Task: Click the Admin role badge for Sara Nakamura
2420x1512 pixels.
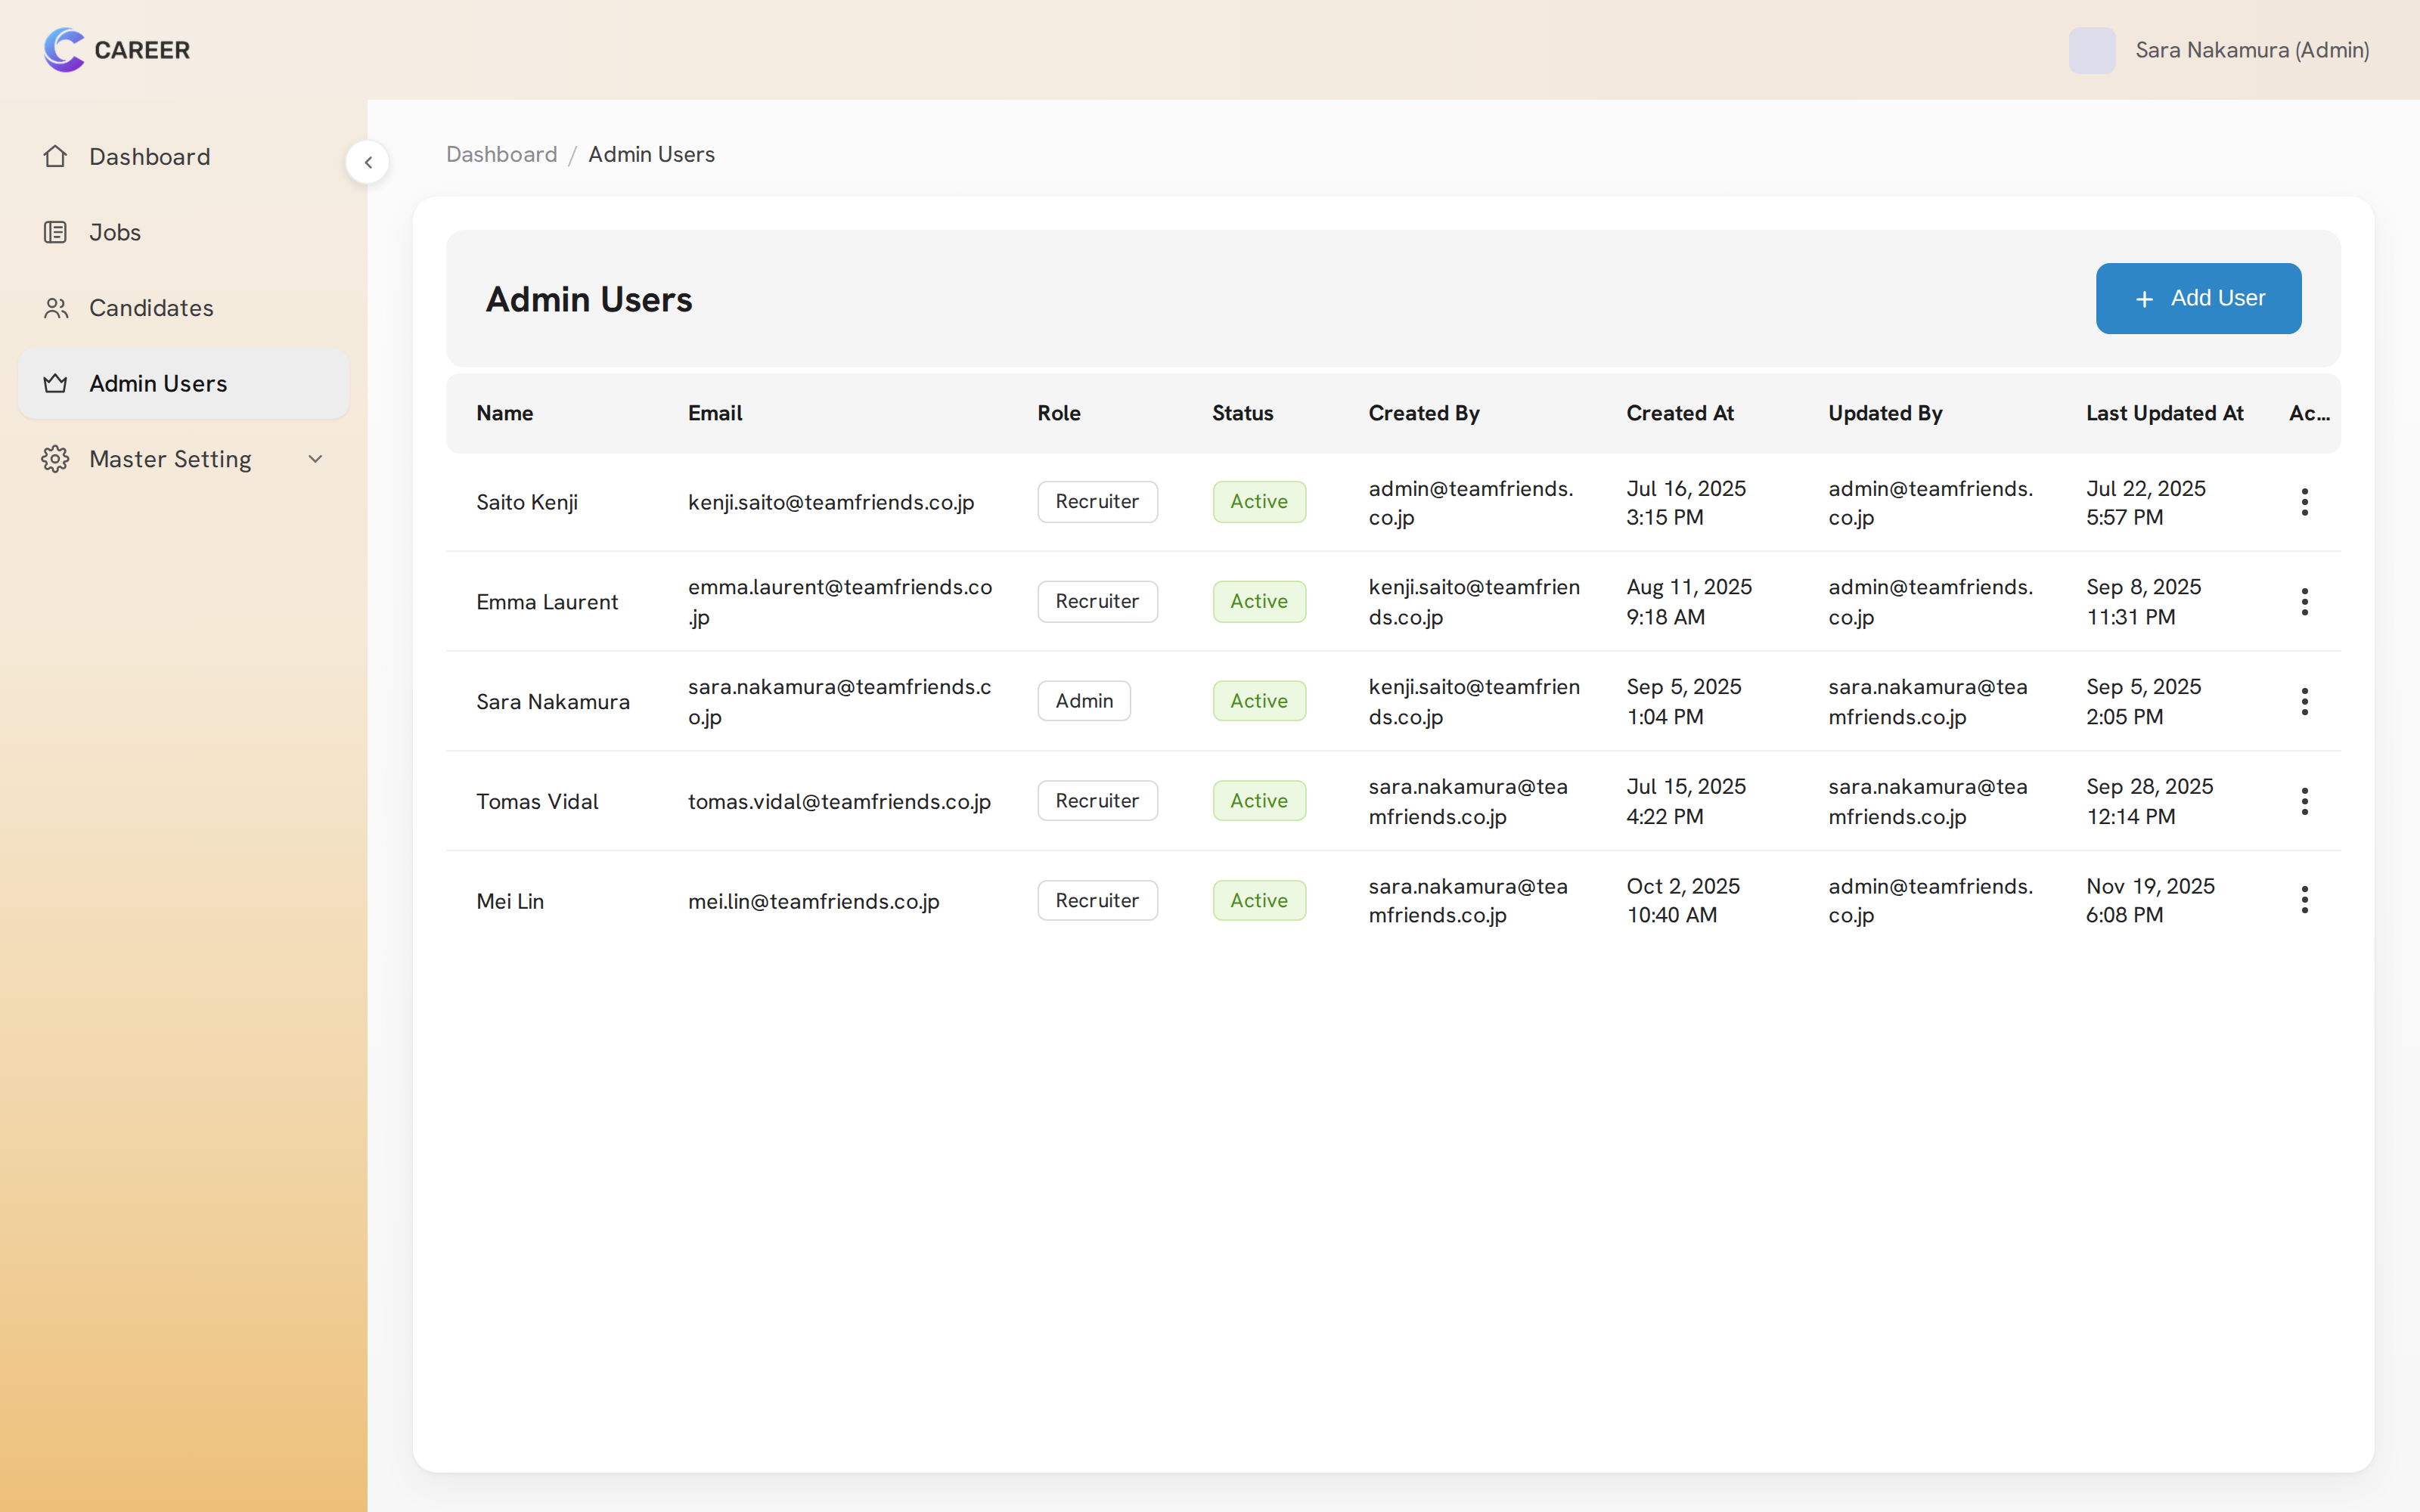Action: click(x=1084, y=701)
